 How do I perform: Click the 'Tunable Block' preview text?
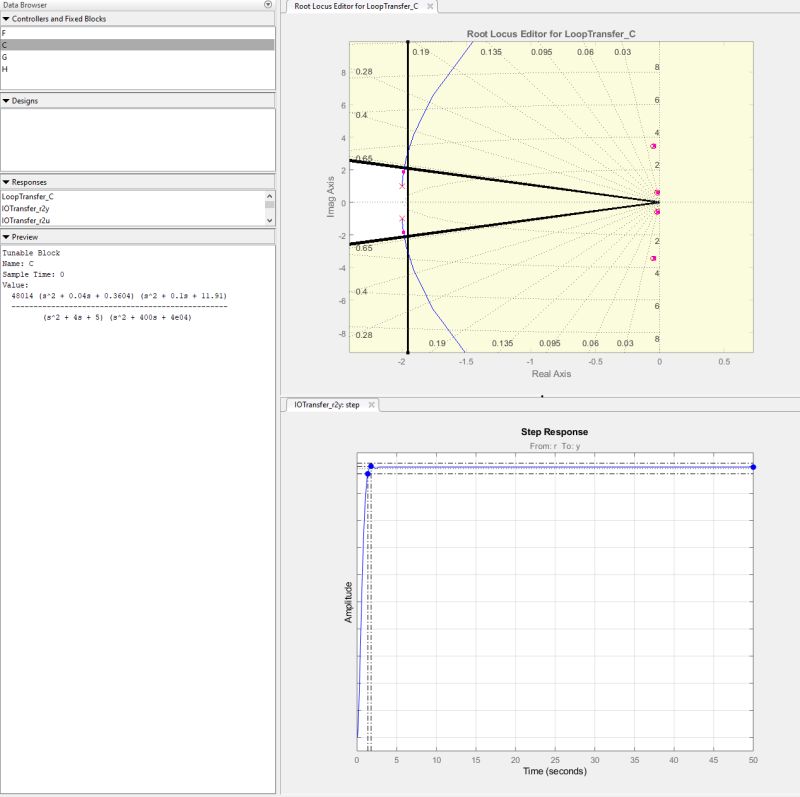31,253
